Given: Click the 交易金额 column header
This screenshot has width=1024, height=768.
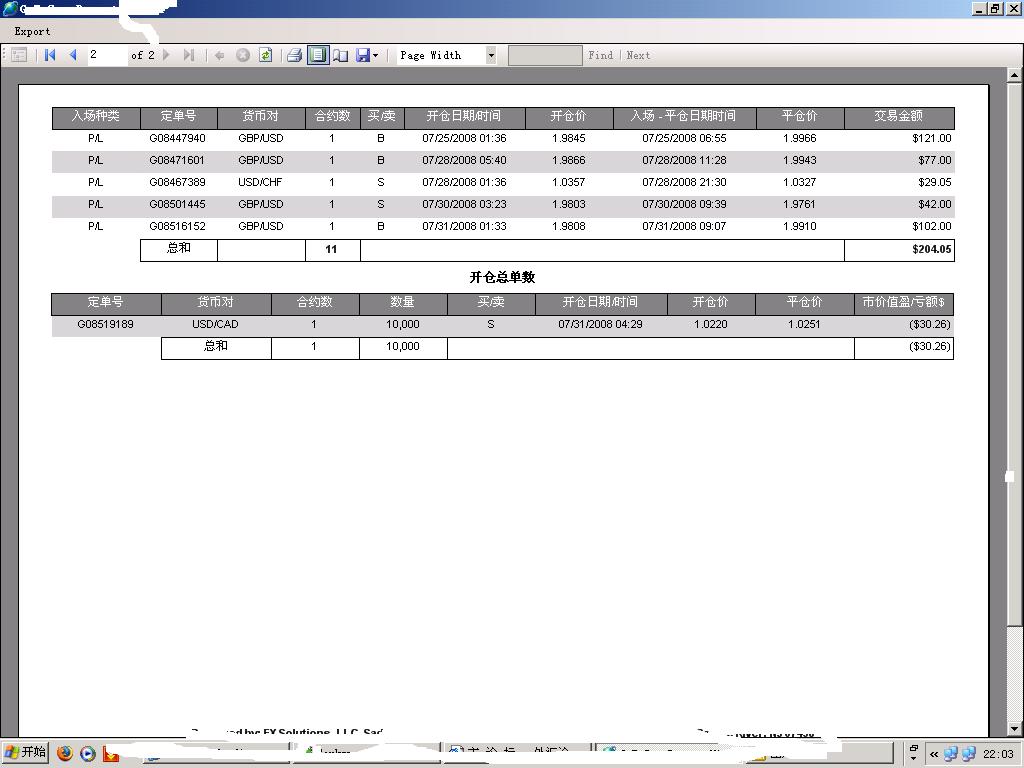Looking at the screenshot, I should (899, 117).
